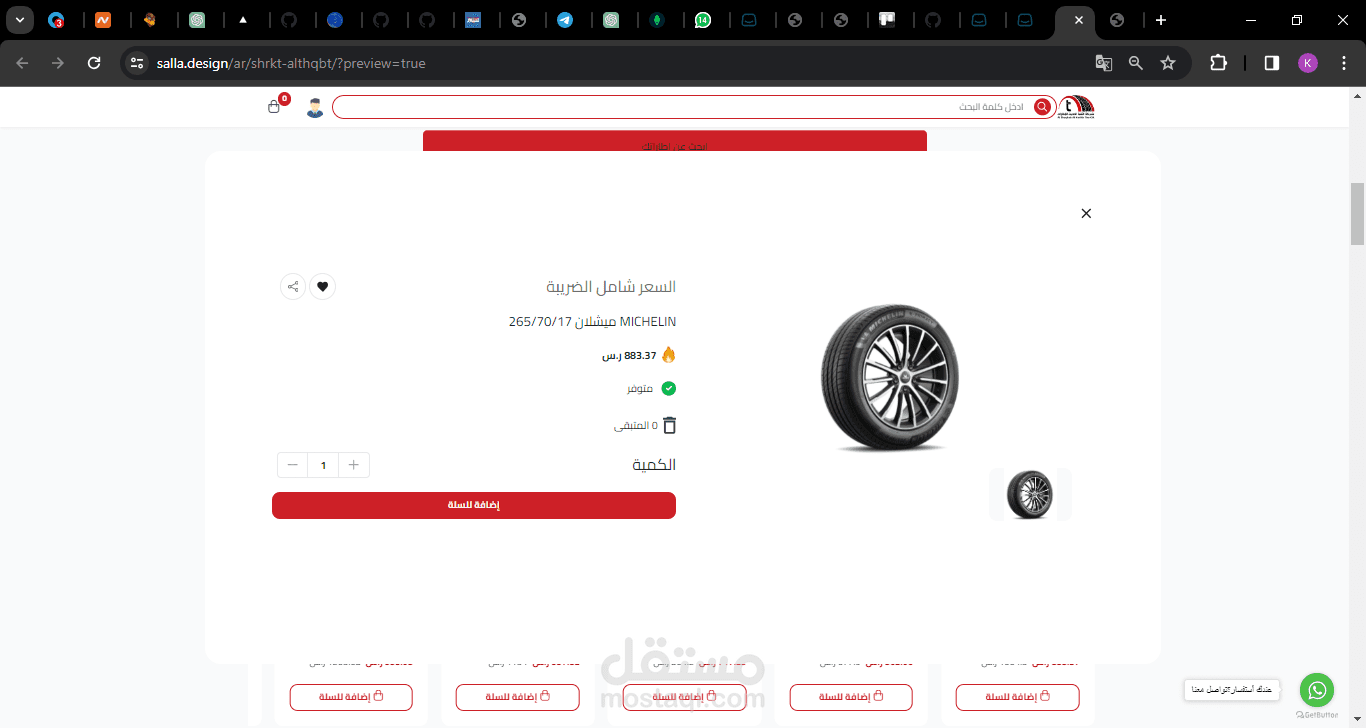Translate this page icon

coord(1104,63)
